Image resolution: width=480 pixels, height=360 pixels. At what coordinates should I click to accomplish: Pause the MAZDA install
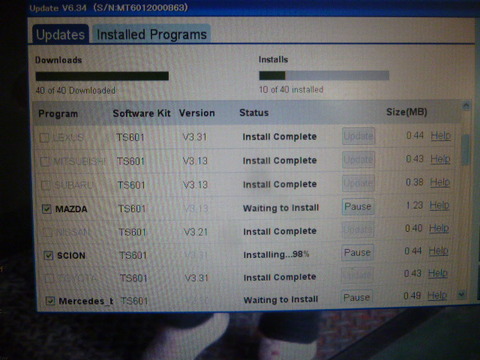tap(358, 207)
